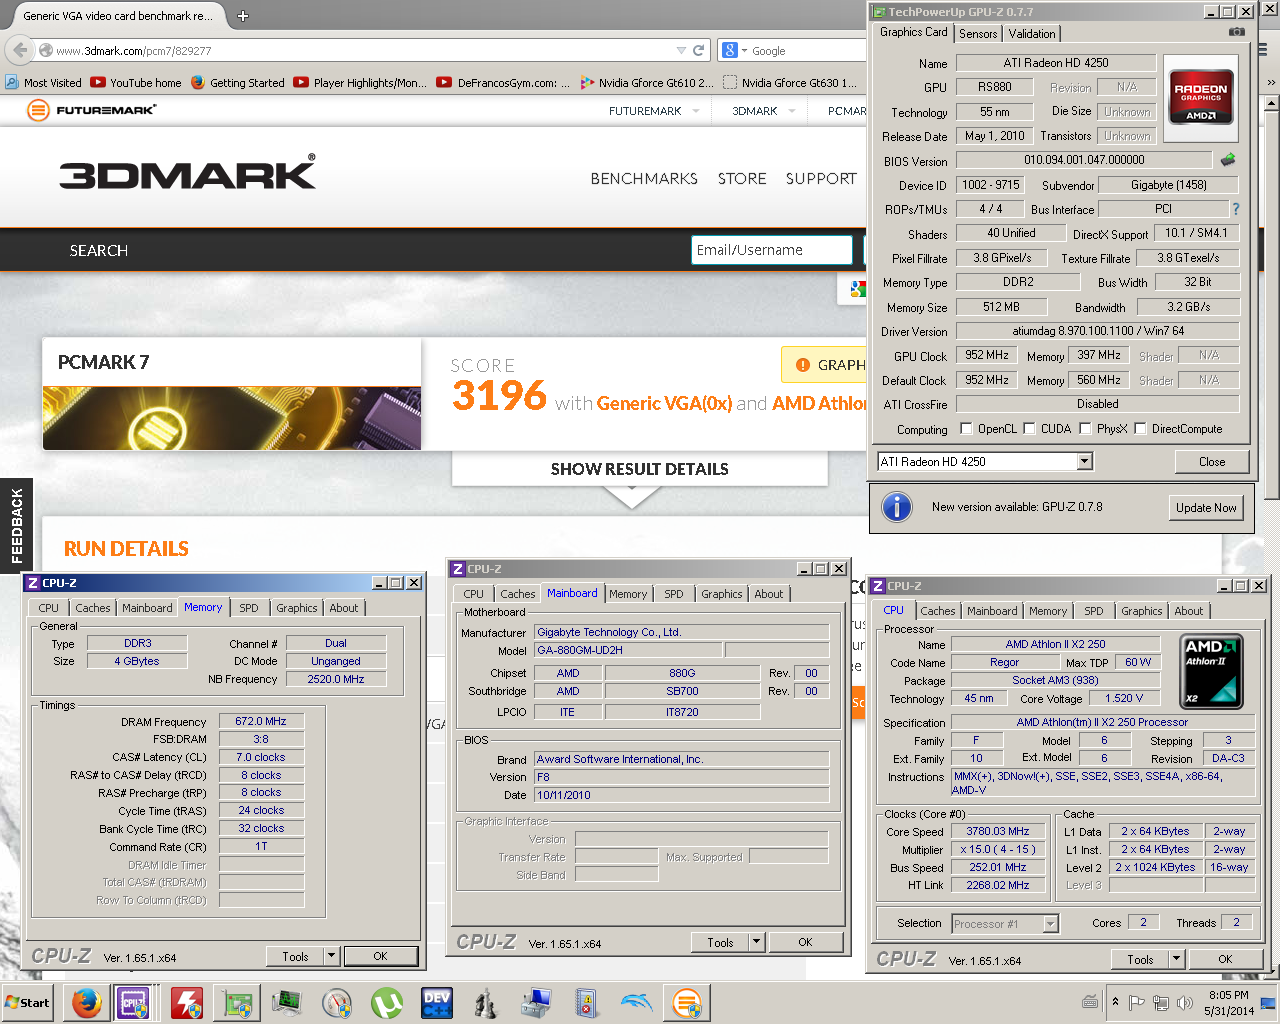Screen dimensions: 1280x1024
Task: Click the green uTorrent taskbar icon
Action: click(387, 1003)
